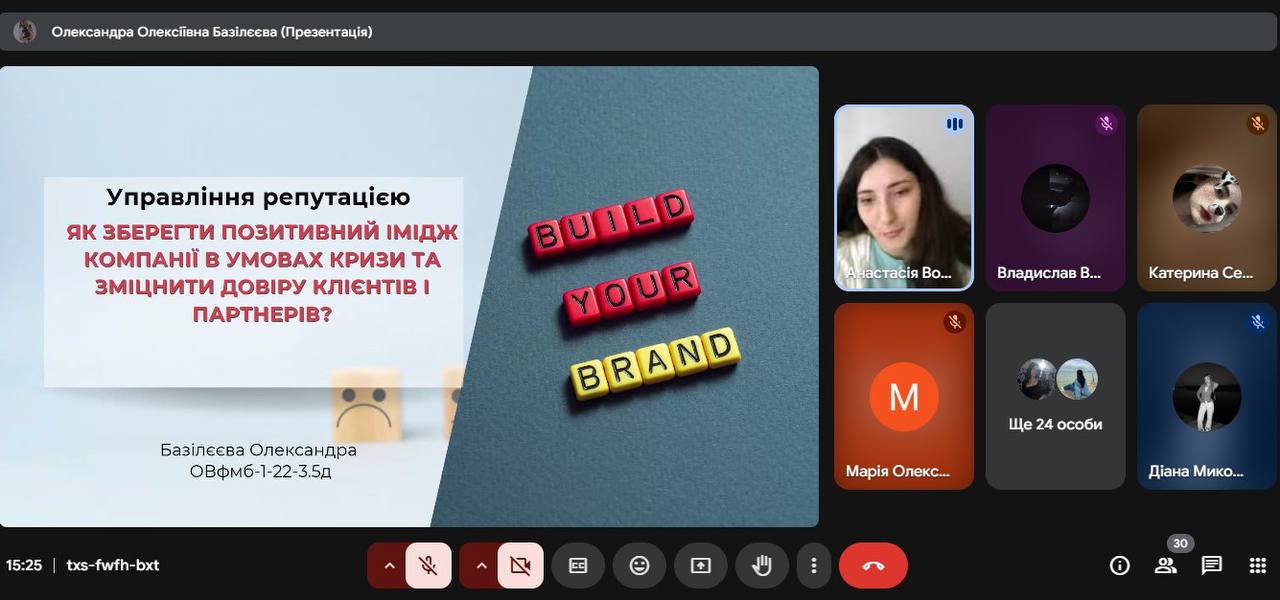Open the activities grid icon
1280x600 pixels.
[1258, 566]
